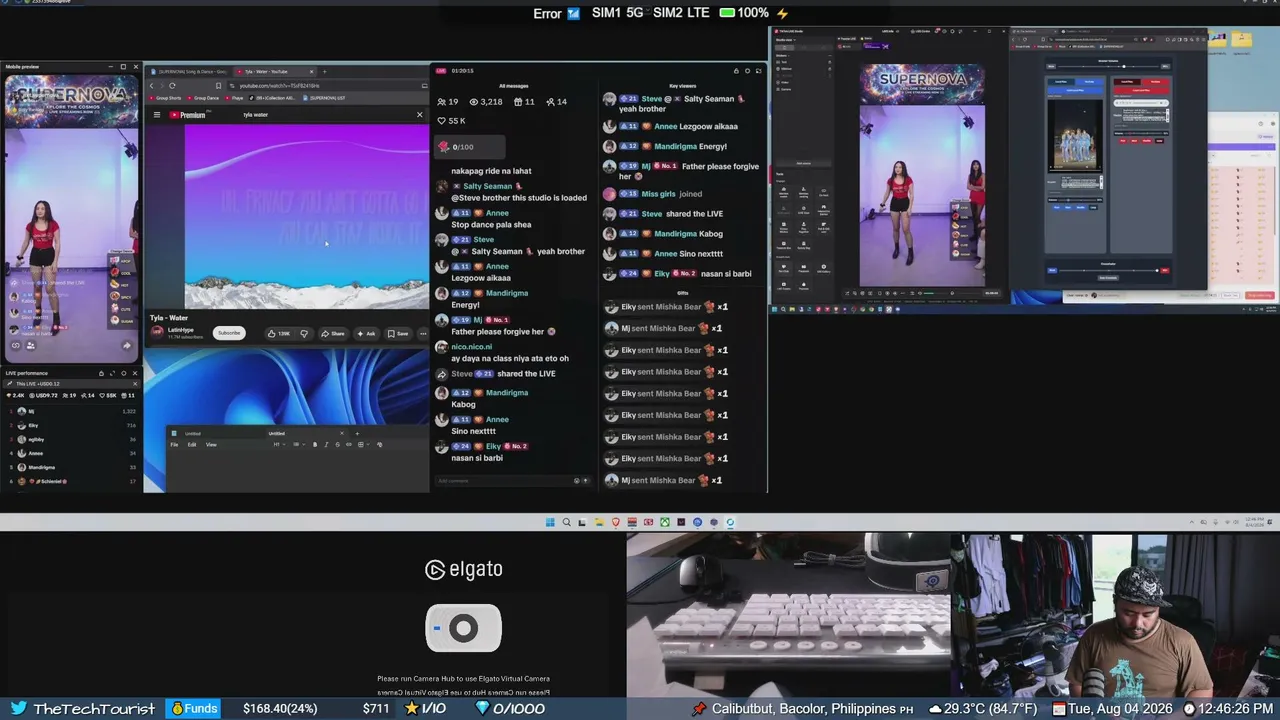Open Mobile preview link icon at bottom left
This screenshot has width=1280, height=720.
coord(15,346)
